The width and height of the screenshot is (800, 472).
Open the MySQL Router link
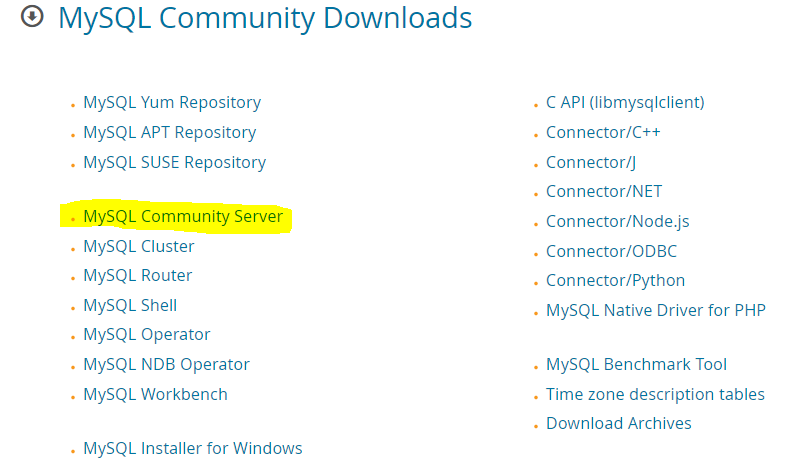click(138, 276)
